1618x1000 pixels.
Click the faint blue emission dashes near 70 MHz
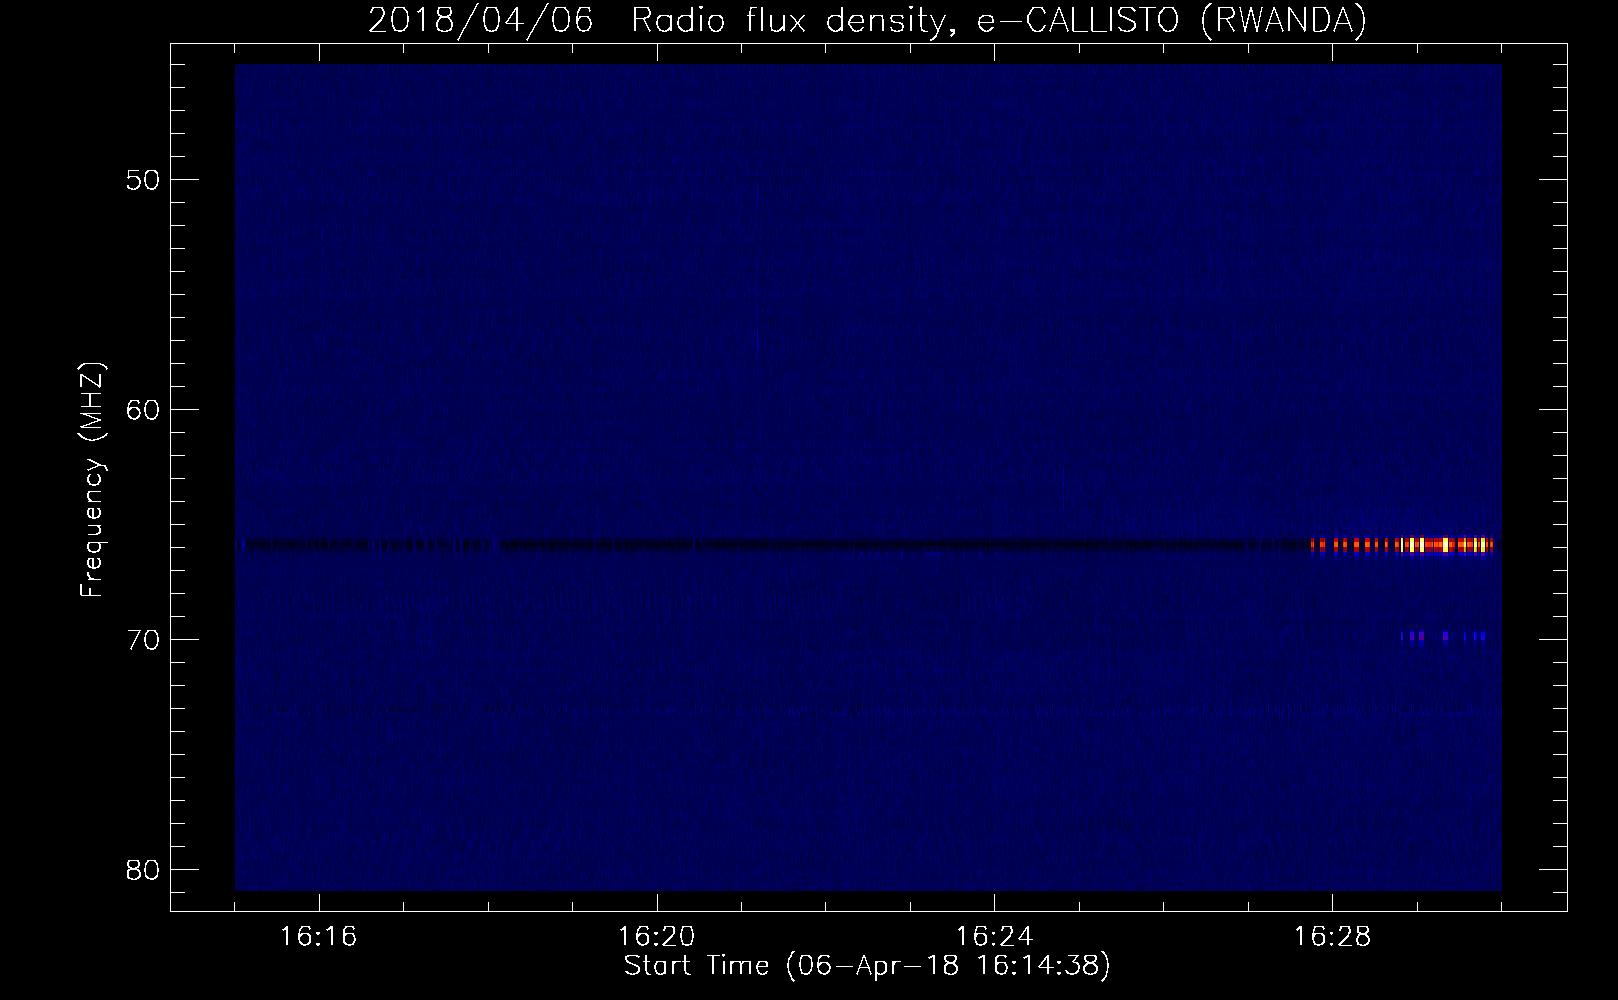click(x=1443, y=636)
